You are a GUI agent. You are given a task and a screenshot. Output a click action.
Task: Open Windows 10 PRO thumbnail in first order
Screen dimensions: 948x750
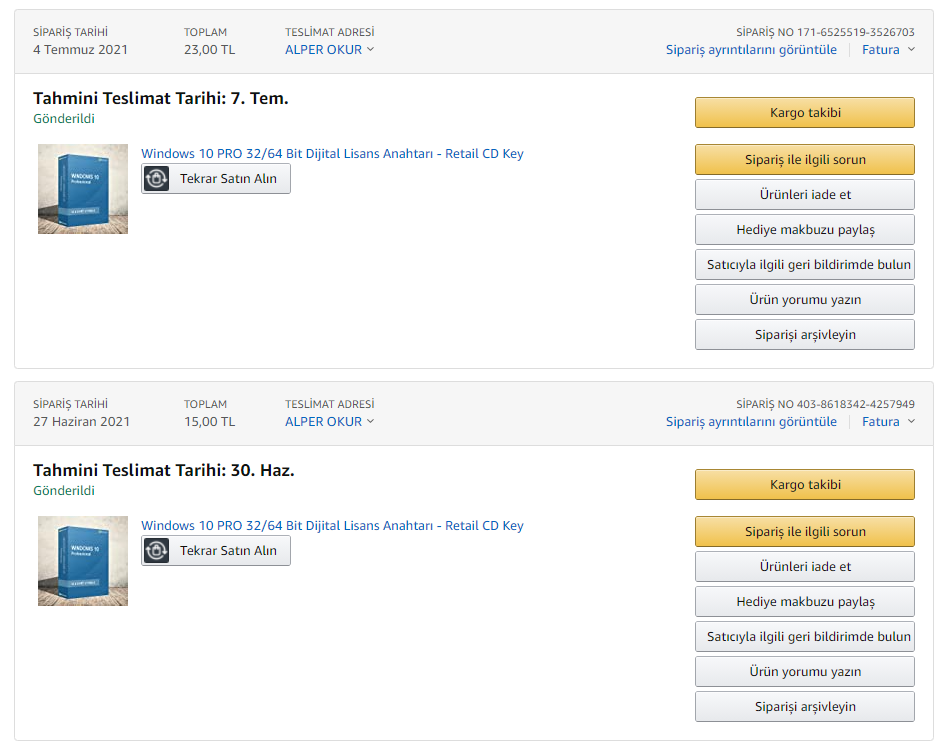click(83, 189)
